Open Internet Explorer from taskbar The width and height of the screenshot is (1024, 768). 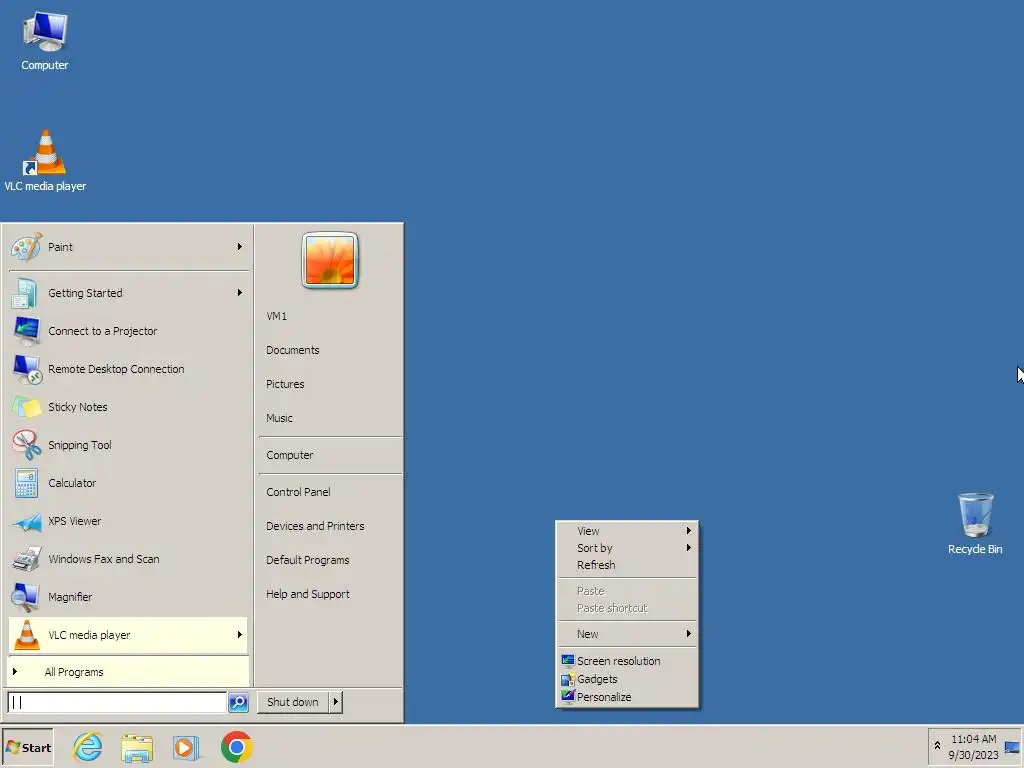pos(88,747)
